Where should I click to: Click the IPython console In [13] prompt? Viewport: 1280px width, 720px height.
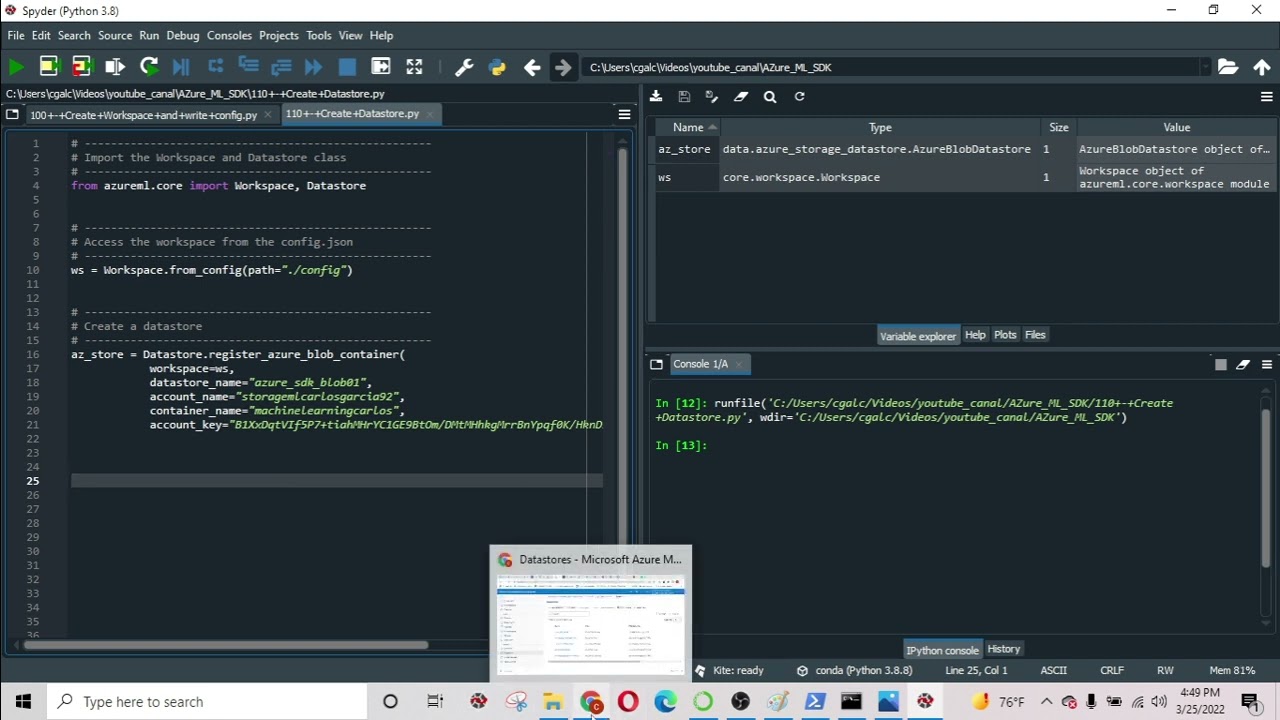coord(682,445)
